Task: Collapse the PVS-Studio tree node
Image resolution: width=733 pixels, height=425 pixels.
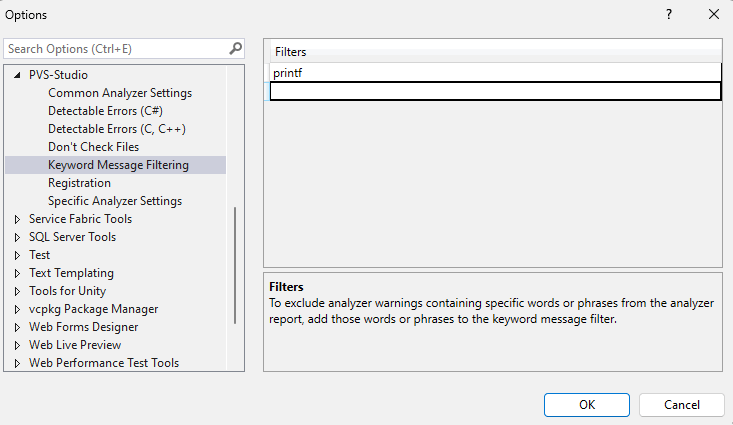Action: (x=17, y=75)
